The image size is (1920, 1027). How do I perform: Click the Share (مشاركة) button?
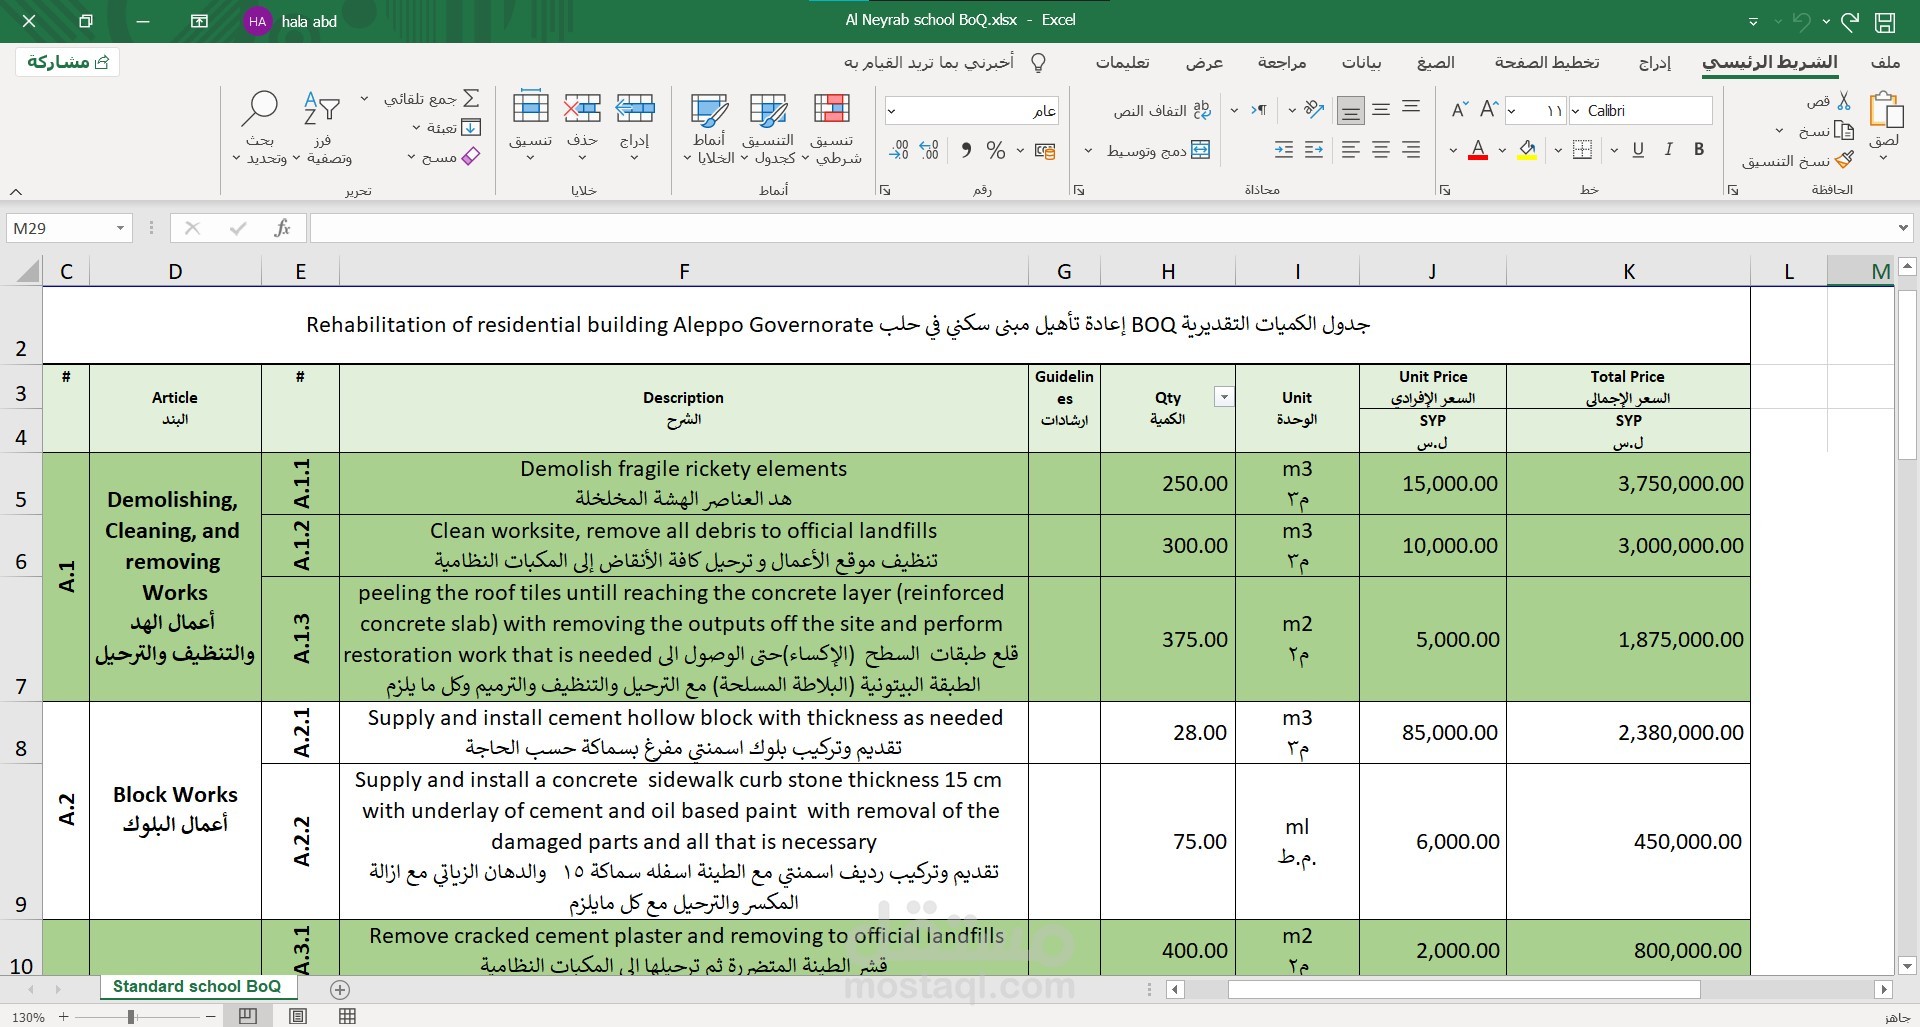click(68, 62)
